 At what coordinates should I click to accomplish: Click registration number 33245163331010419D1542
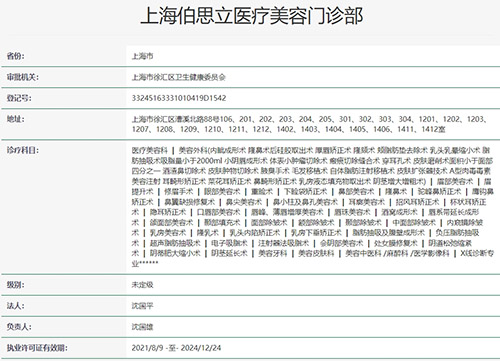[x=179, y=98]
